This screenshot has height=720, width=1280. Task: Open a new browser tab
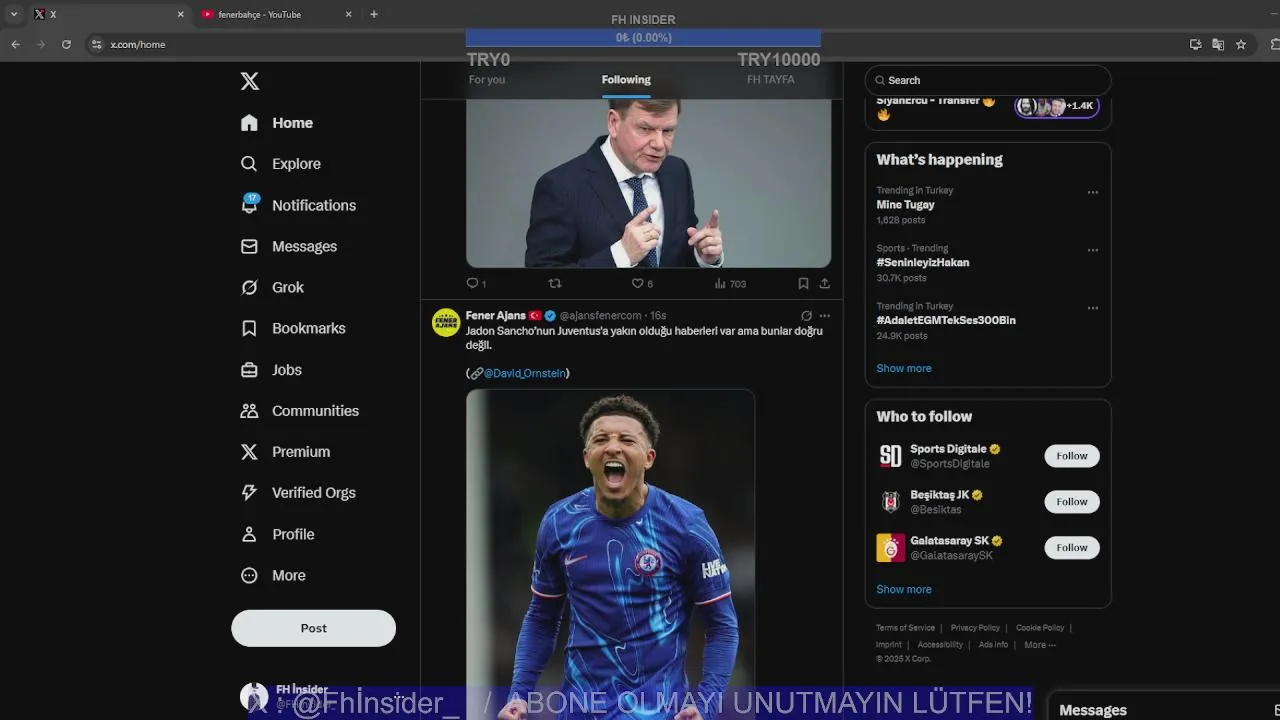[x=374, y=14]
